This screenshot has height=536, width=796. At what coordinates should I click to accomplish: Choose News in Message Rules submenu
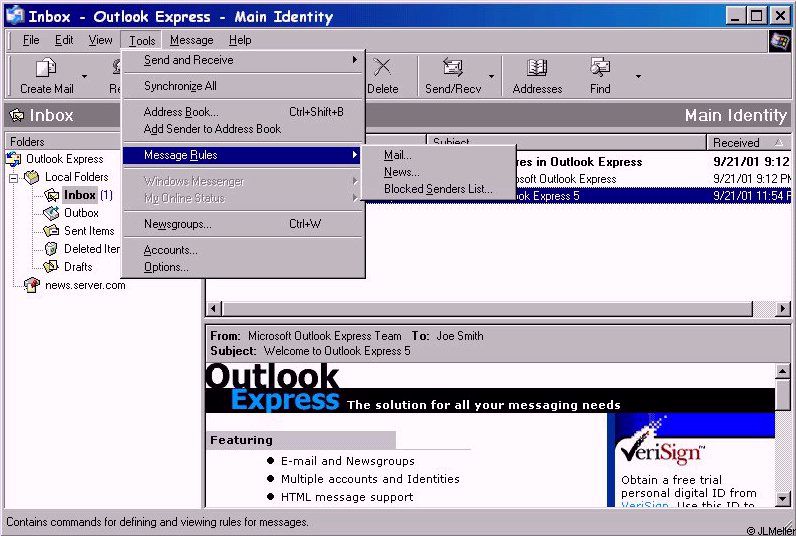438,172
